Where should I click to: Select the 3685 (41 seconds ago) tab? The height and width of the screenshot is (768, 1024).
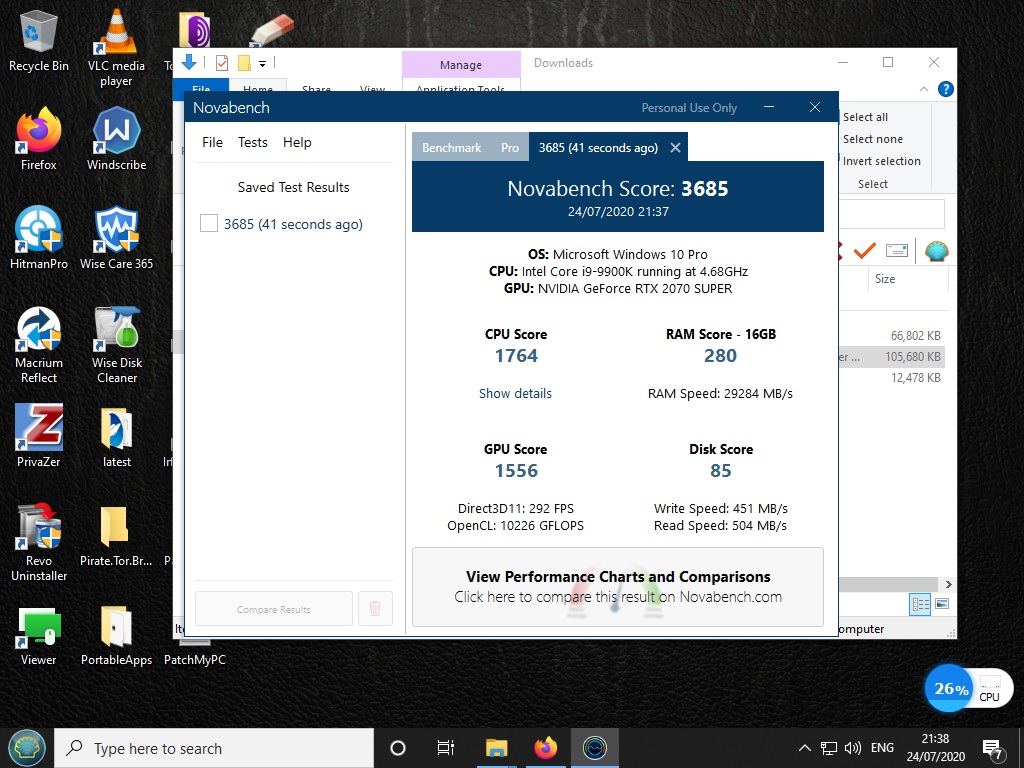click(x=598, y=148)
